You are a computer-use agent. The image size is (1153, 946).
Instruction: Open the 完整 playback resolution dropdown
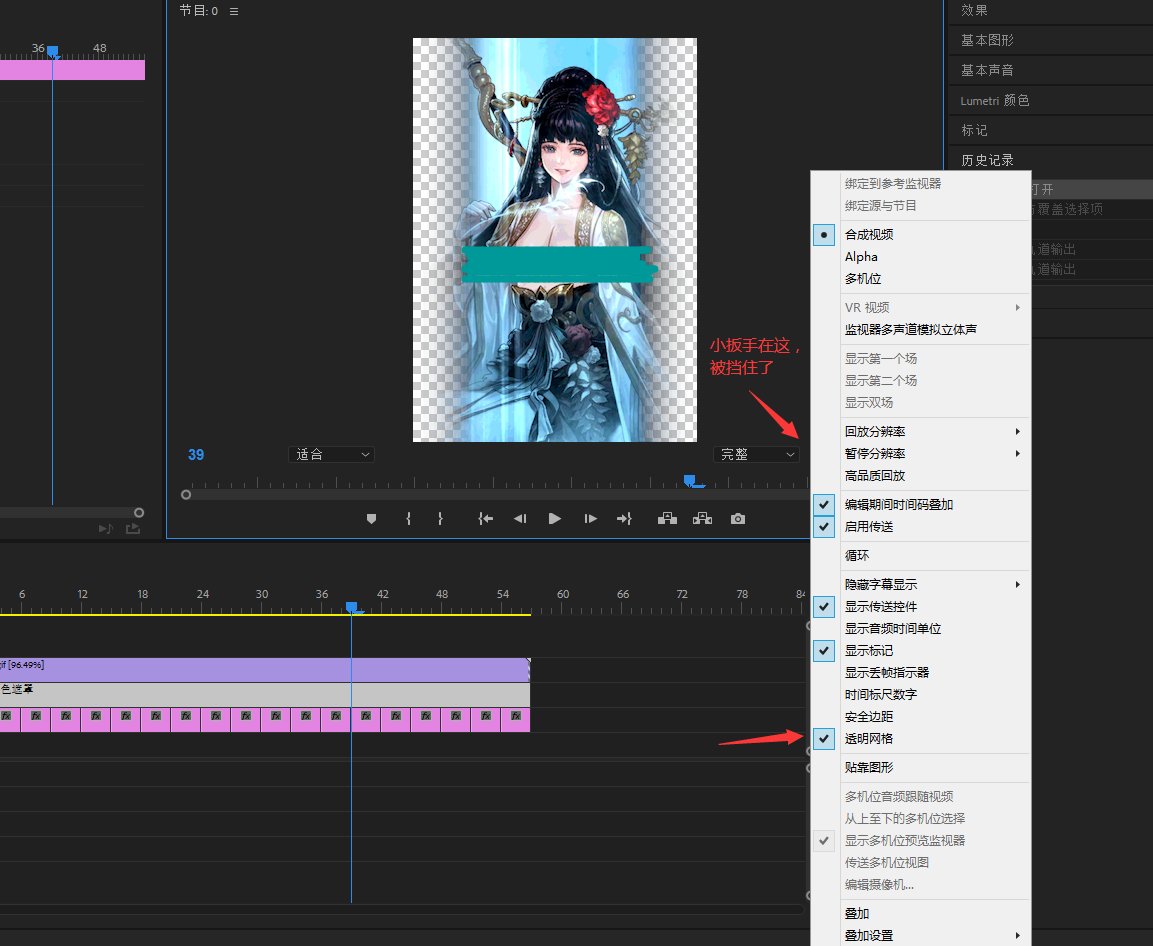756,455
